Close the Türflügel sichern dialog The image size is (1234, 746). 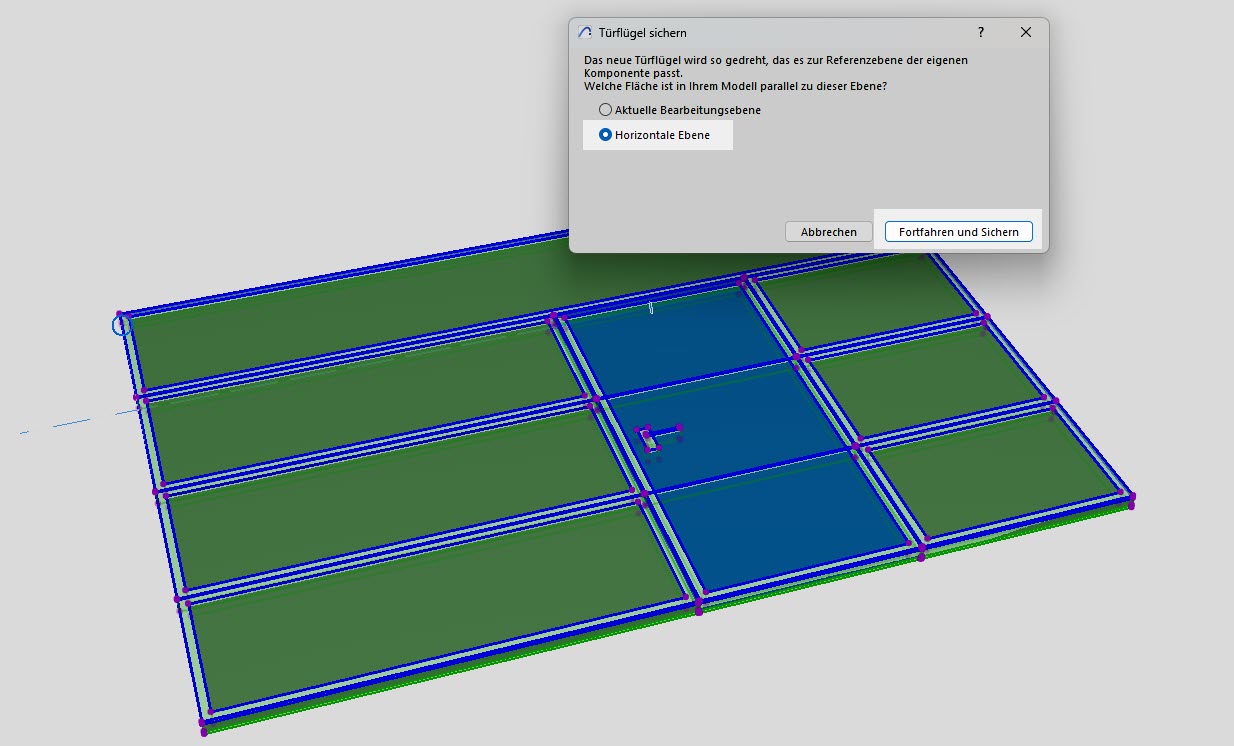[1025, 33]
